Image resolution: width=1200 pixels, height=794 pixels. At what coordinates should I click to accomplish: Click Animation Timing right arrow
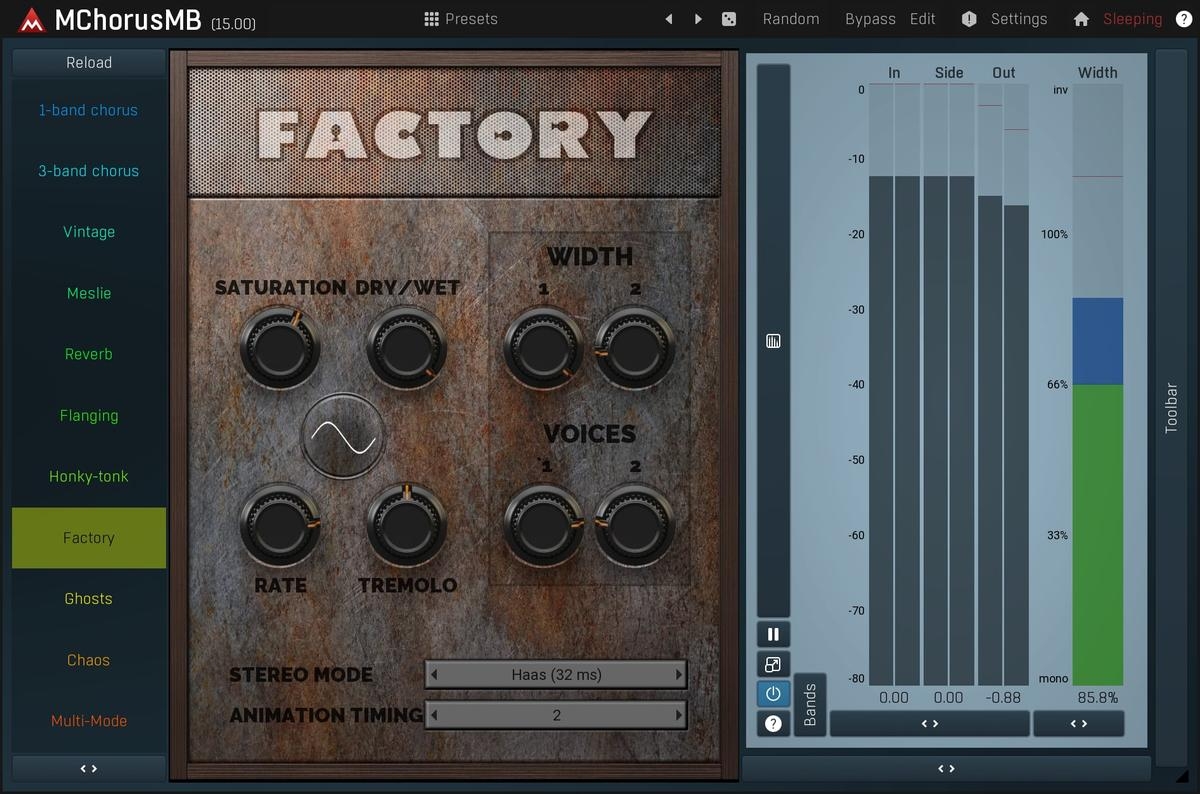[x=679, y=715]
